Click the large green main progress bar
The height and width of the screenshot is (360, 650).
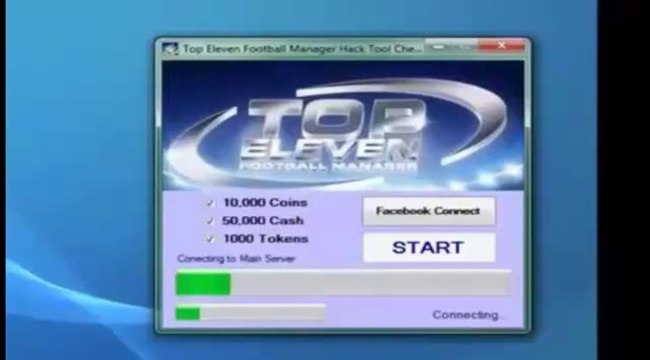tap(343, 283)
